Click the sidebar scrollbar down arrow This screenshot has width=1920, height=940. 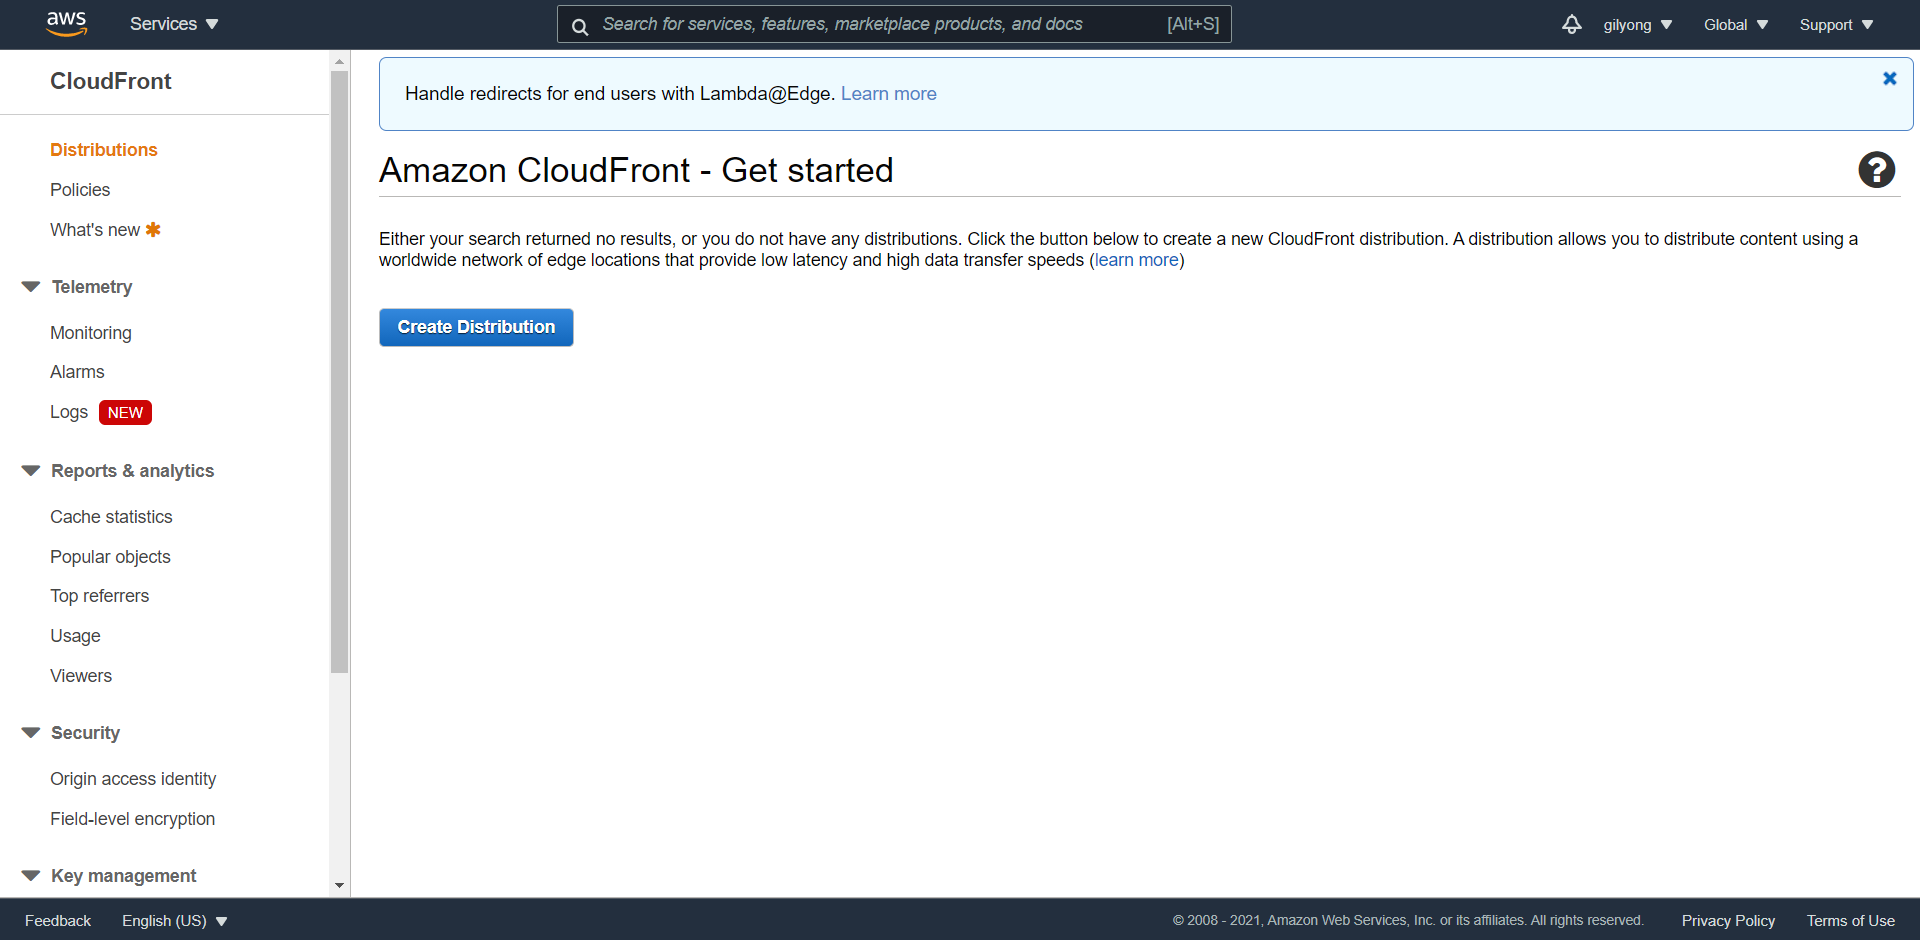click(x=339, y=885)
